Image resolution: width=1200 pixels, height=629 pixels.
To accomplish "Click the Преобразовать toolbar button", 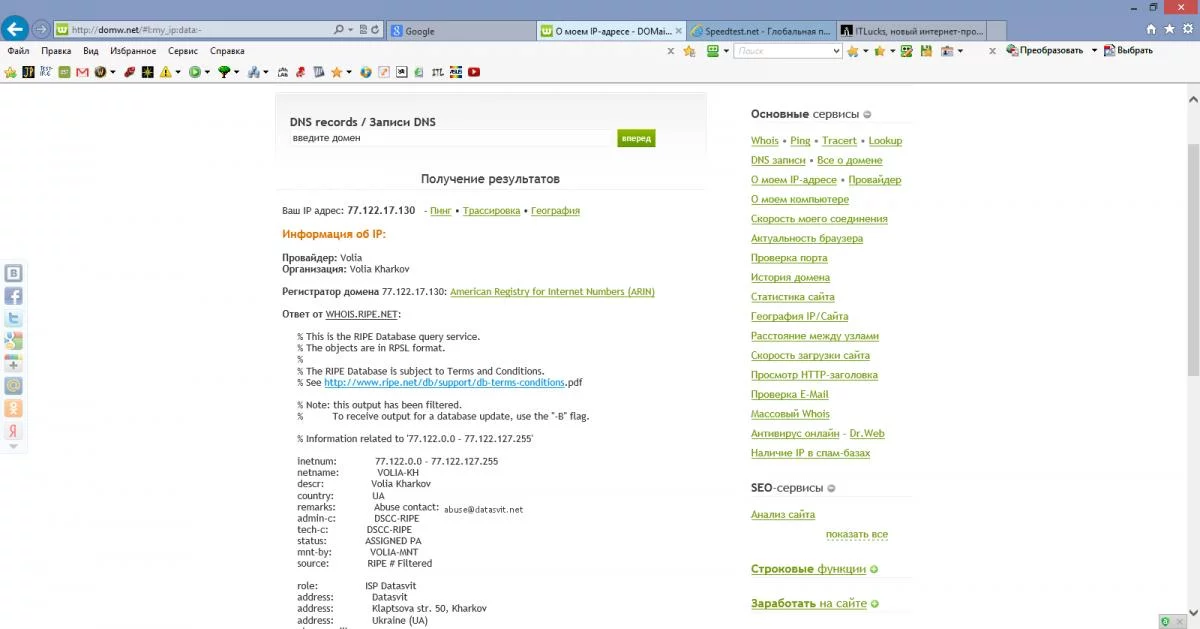I will pyautogui.click(x=1044, y=51).
